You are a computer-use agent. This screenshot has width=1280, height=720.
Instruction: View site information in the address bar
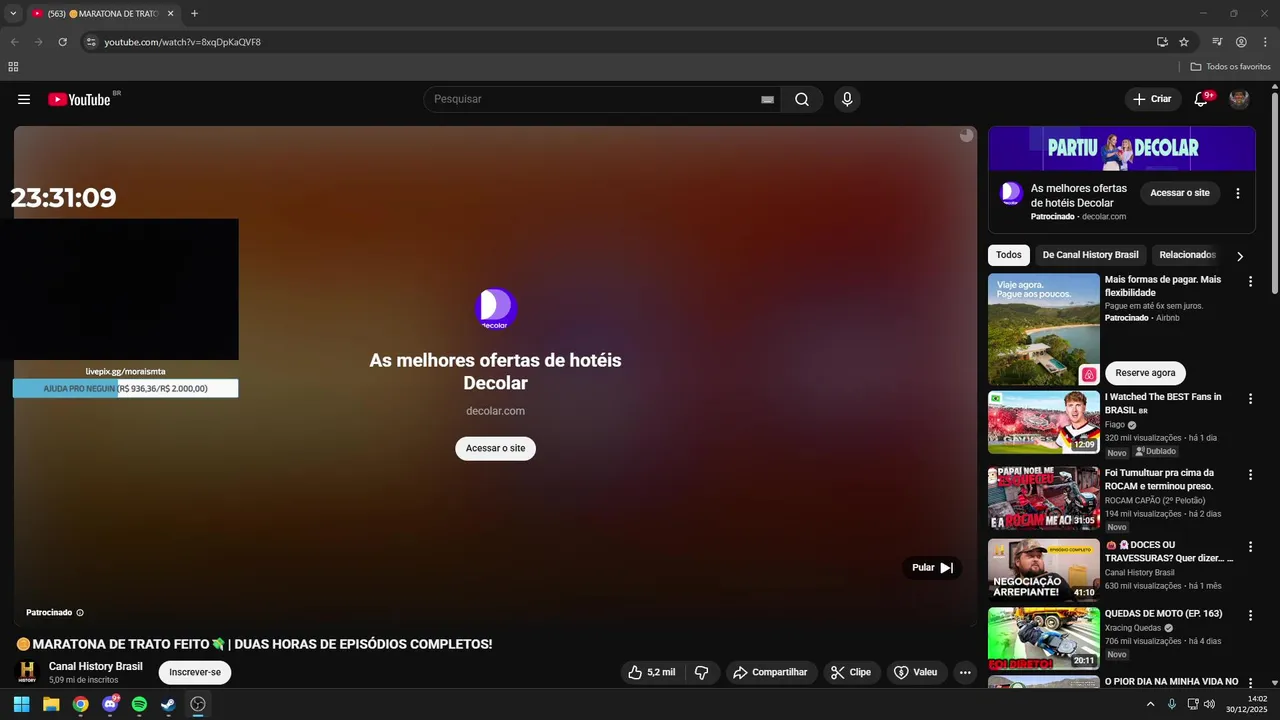coord(91,42)
